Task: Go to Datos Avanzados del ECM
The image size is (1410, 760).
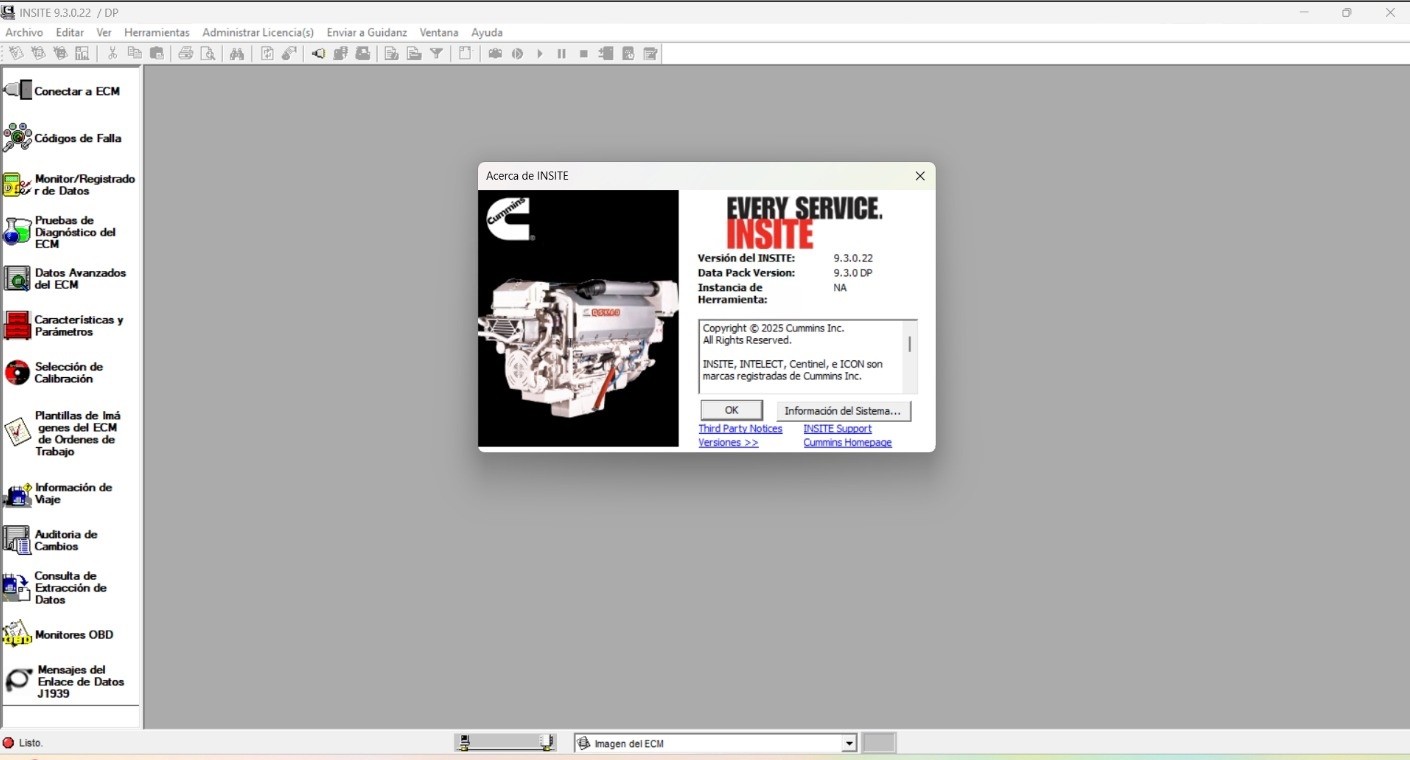Action: click(66, 279)
